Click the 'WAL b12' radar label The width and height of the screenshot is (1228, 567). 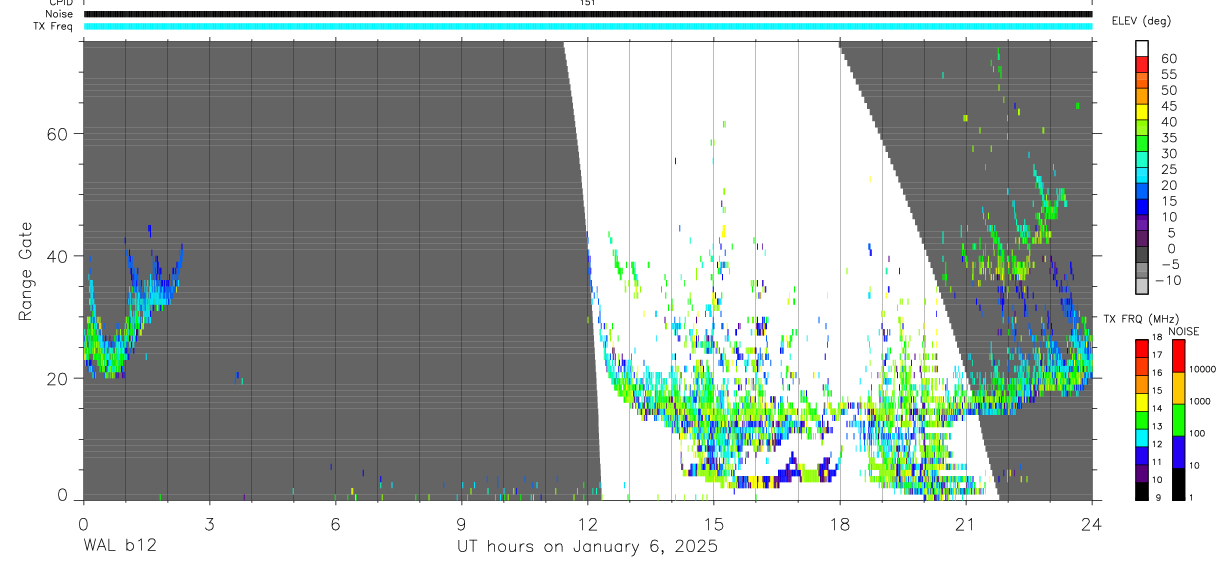click(119, 546)
